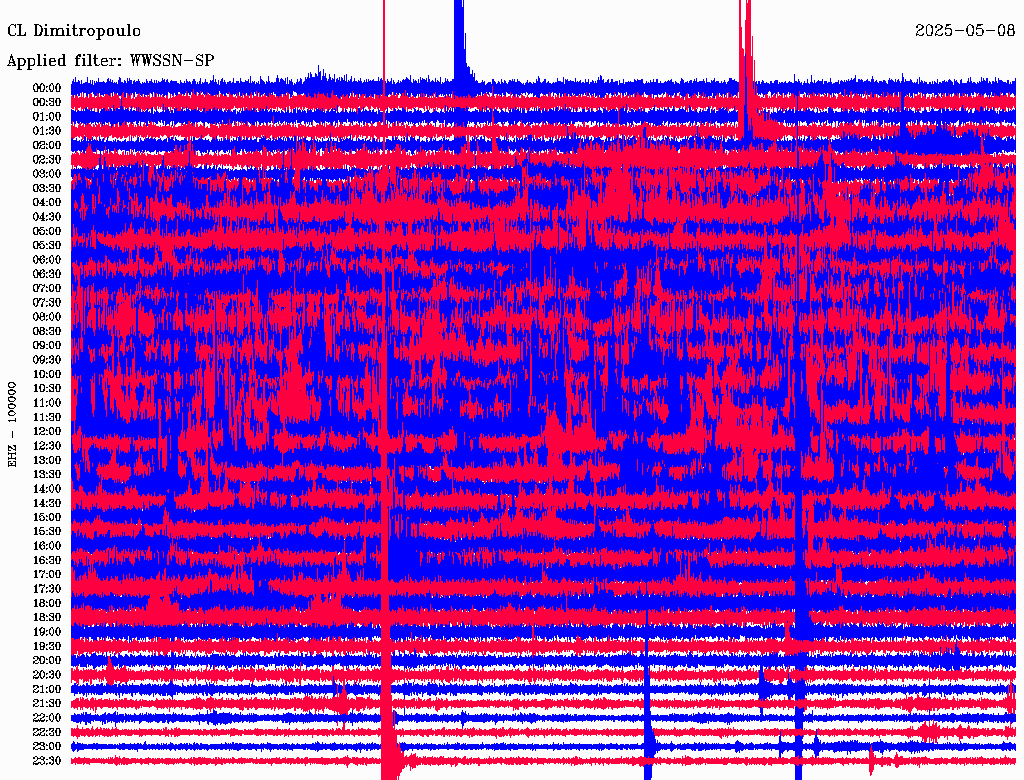Select the 01:00 time label
Viewport: 1024px width, 780px height.
[x=47, y=117]
